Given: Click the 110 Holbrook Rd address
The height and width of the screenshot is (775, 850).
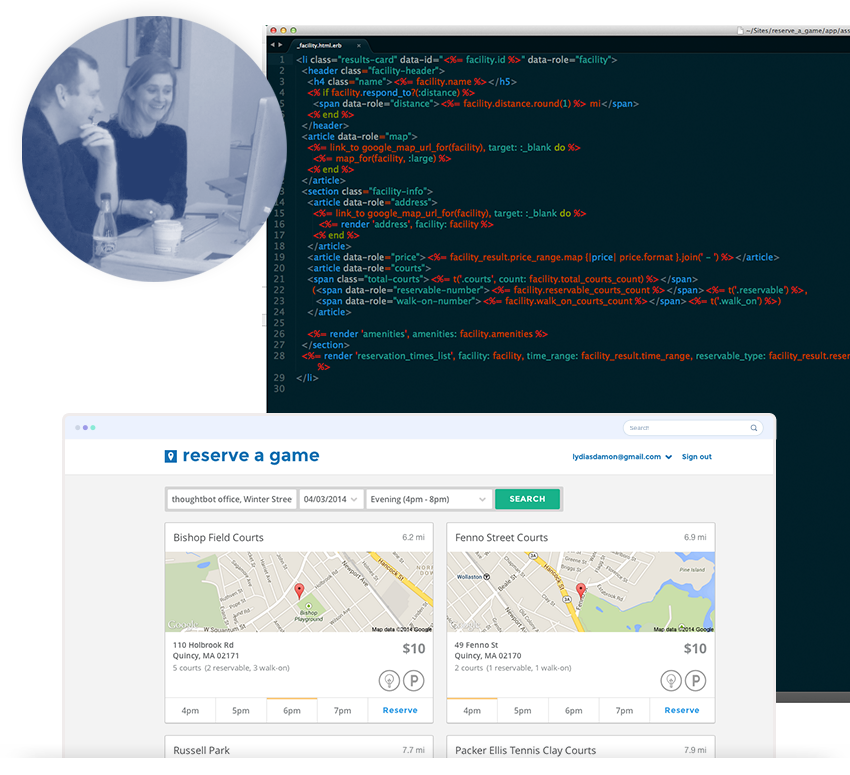Looking at the screenshot, I should [x=206, y=650].
